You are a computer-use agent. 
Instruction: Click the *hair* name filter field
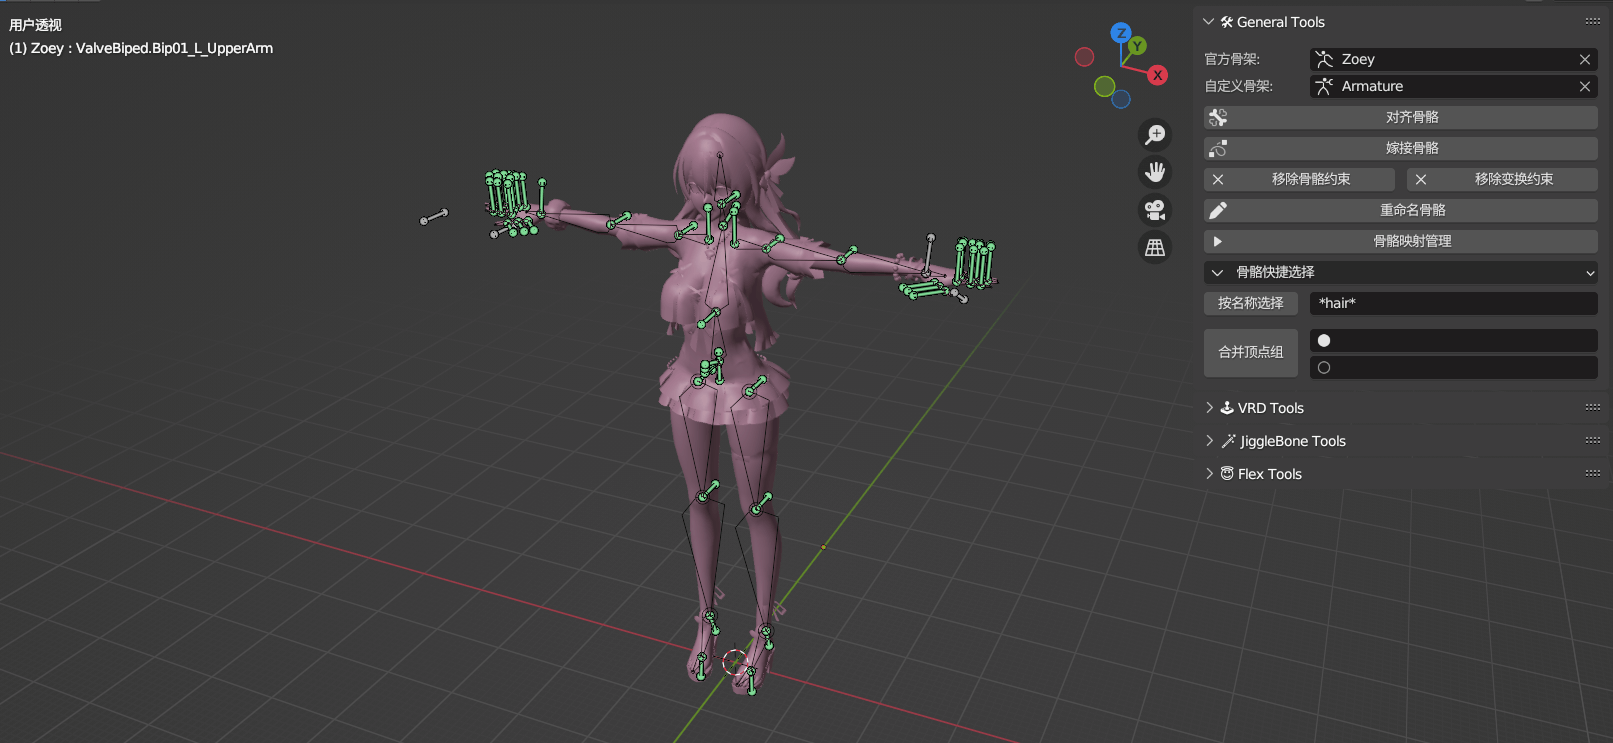pyautogui.click(x=1453, y=303)
